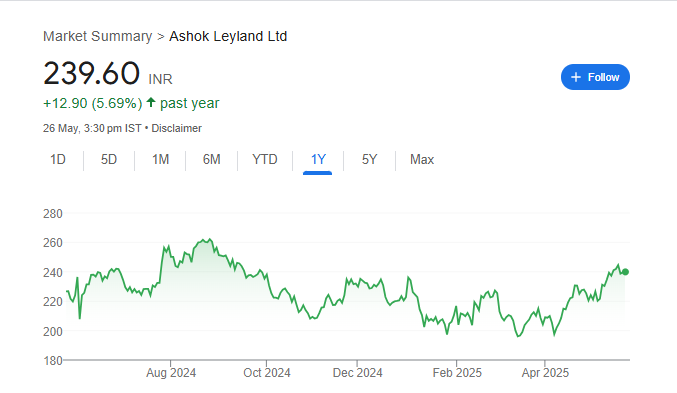Click the green endpoint dot on chart
677x393 pixels.
tap(625, 272)
